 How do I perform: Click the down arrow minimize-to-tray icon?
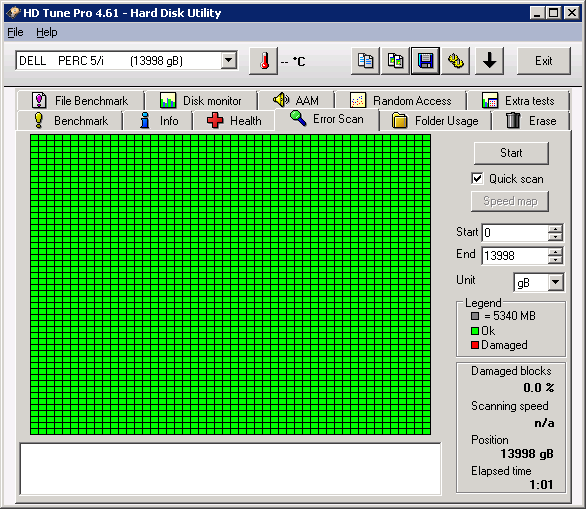pos(489,61)
